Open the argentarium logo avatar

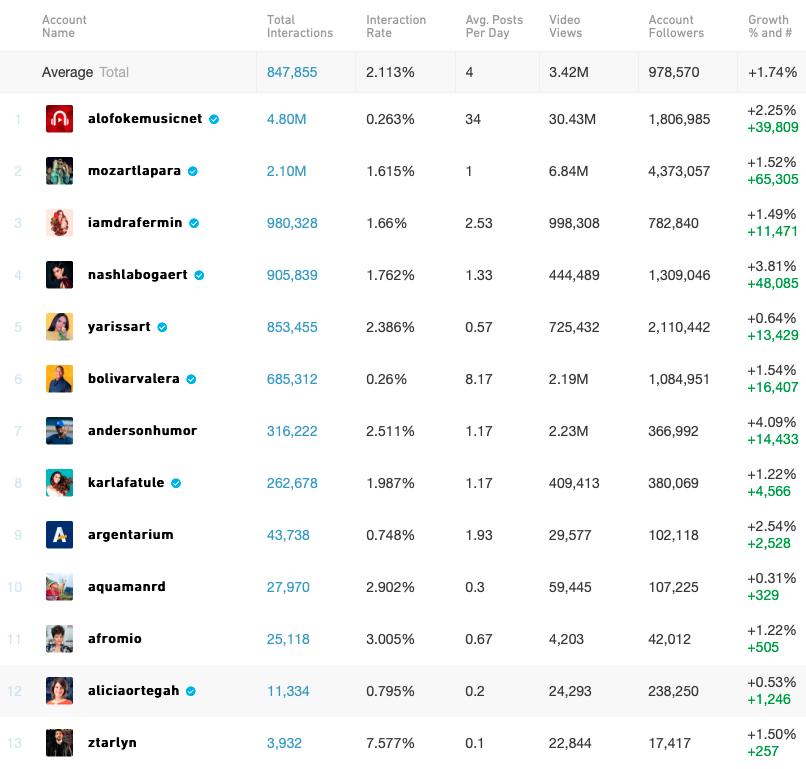[x=59, y=535]
